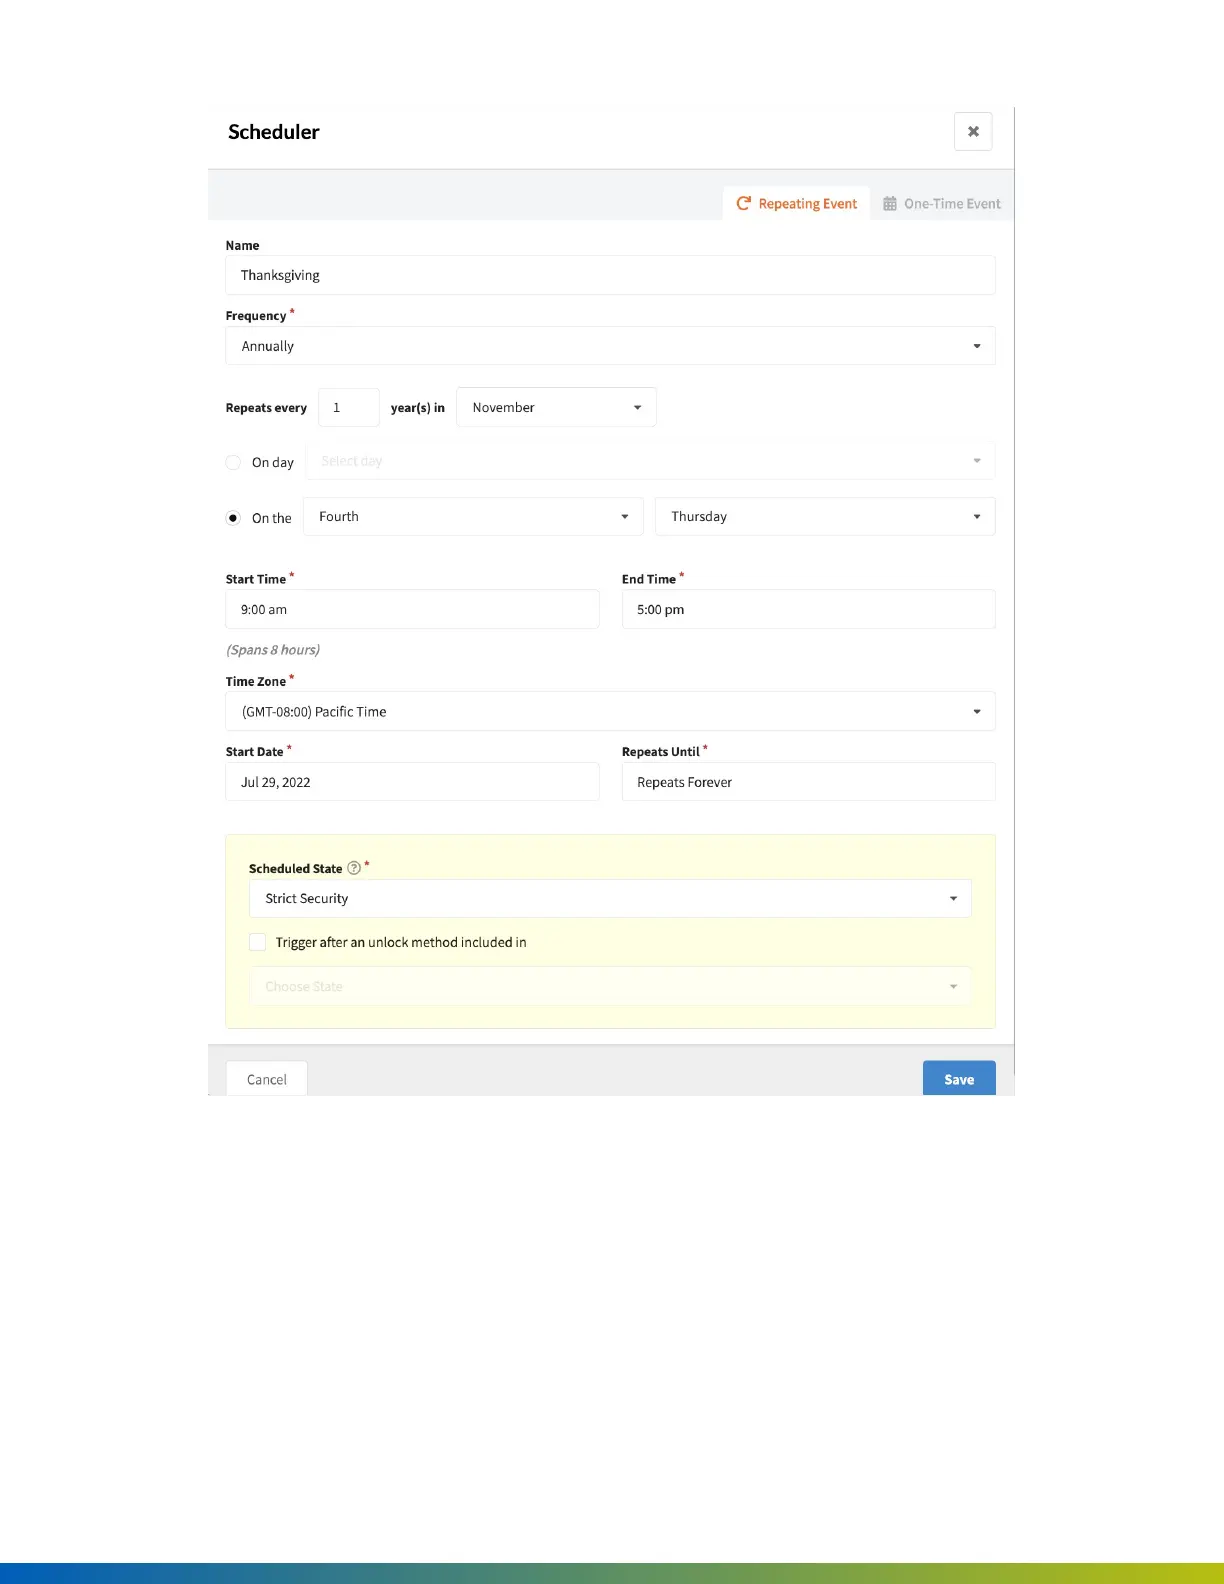Open the Frequency dropdown showing Annually
This screenshot has width=1224, height=1584.
tap(610, 346)
